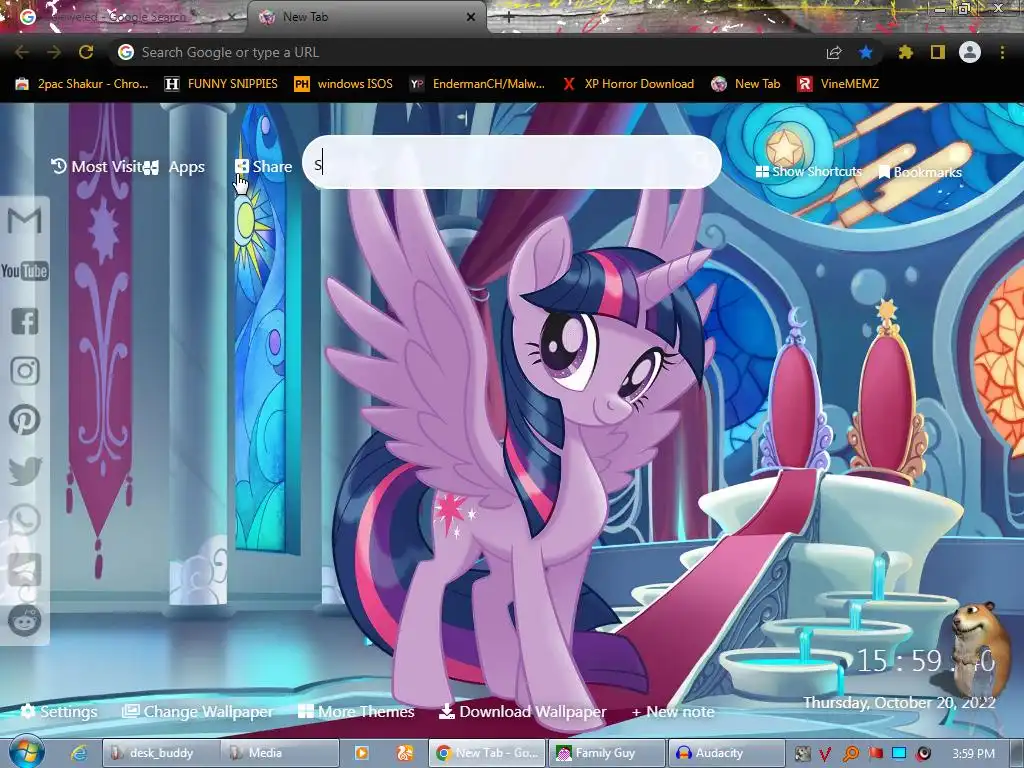Click the page search box
The width and height of the screenshot is (1024, 768).
(512, 162)
